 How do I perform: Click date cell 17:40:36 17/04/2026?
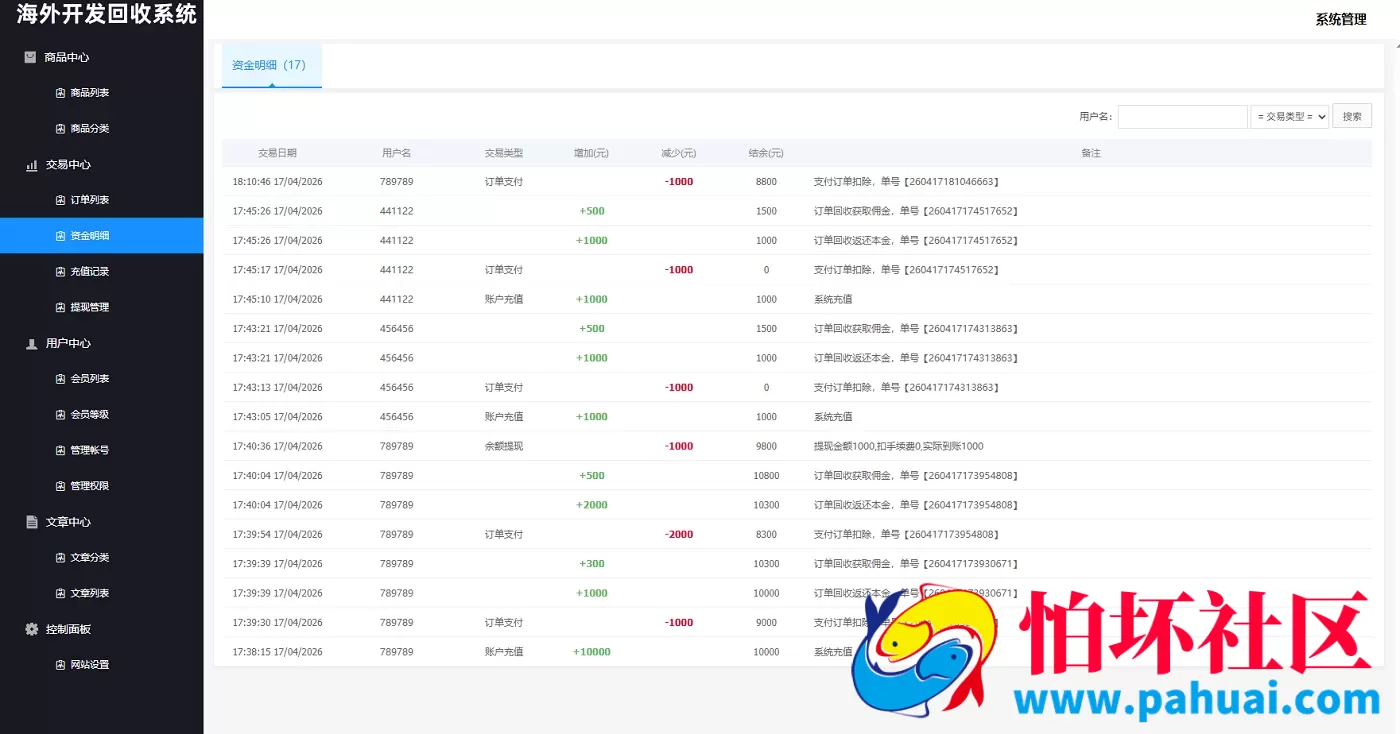click(277, 446)
